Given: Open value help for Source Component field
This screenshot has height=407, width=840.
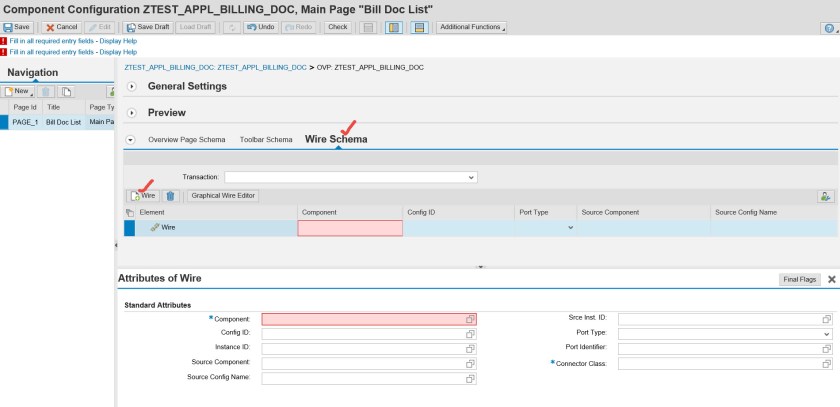Looking at the screenshot, I should pyautogui.click(x=470, y=364).
